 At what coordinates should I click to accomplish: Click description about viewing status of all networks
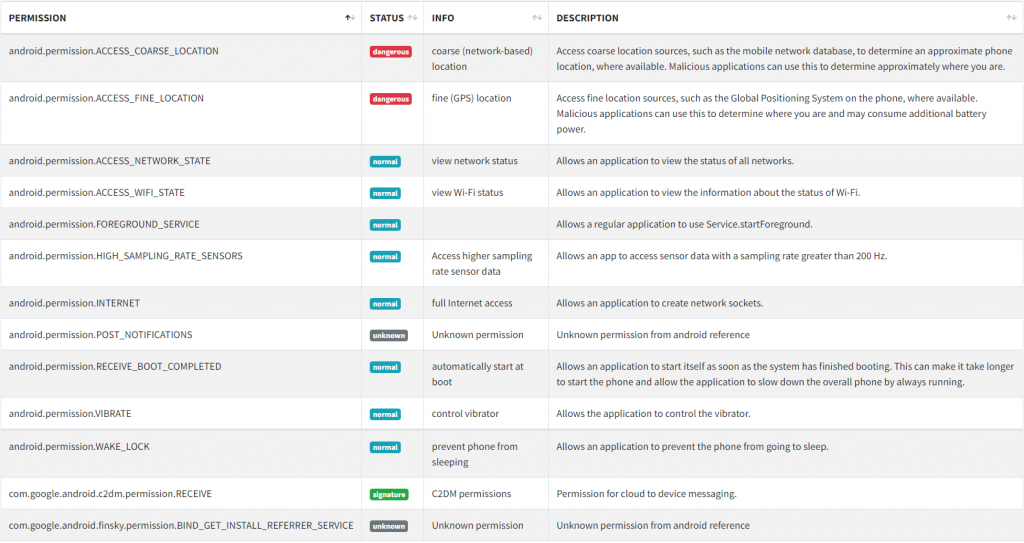(675, 161)
